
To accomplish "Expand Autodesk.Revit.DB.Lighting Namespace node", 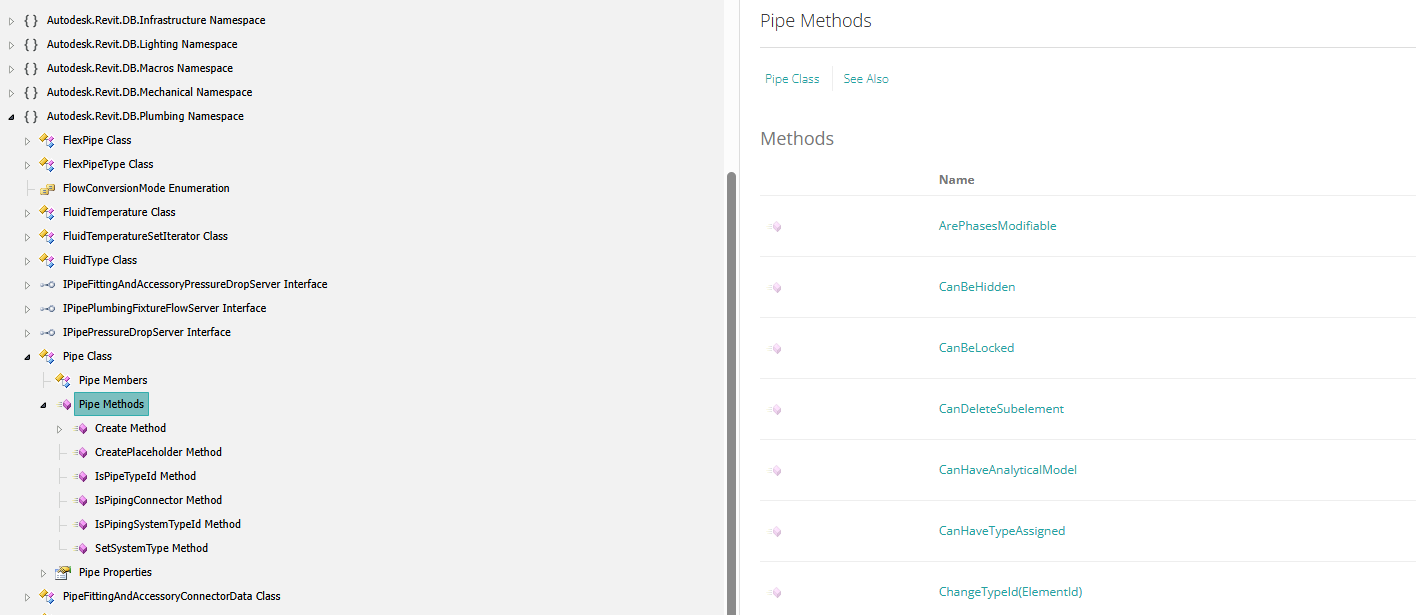I will (11, 44).
